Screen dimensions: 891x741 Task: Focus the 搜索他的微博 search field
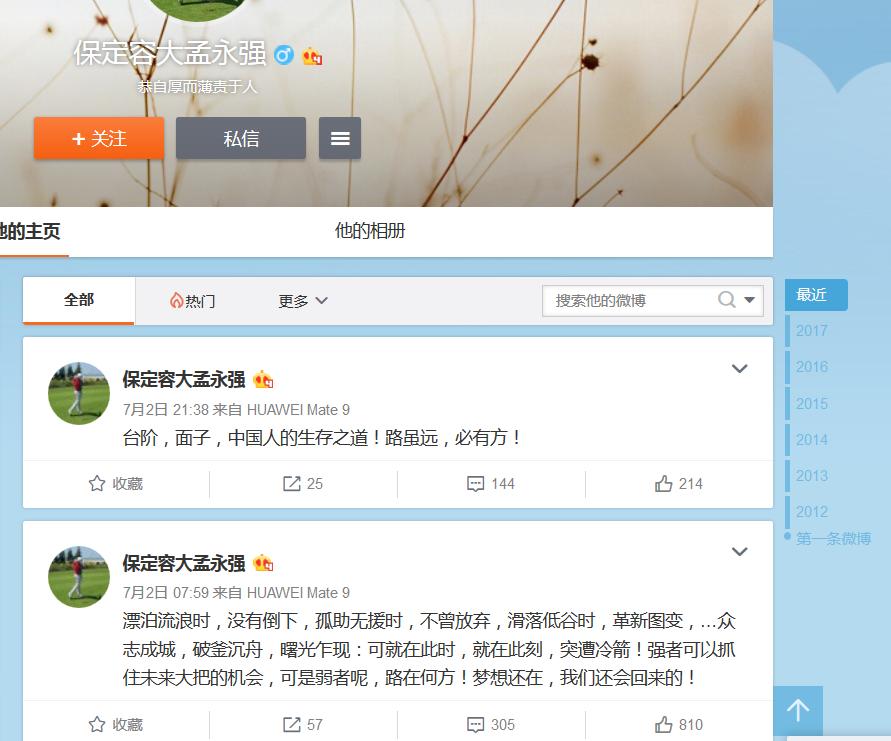point(630,300)
